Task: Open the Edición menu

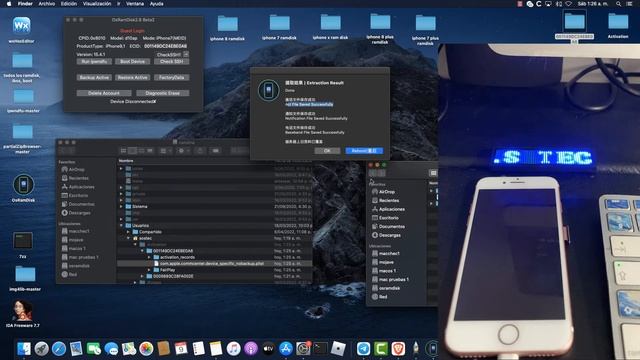Action: [x=69, y=4]
